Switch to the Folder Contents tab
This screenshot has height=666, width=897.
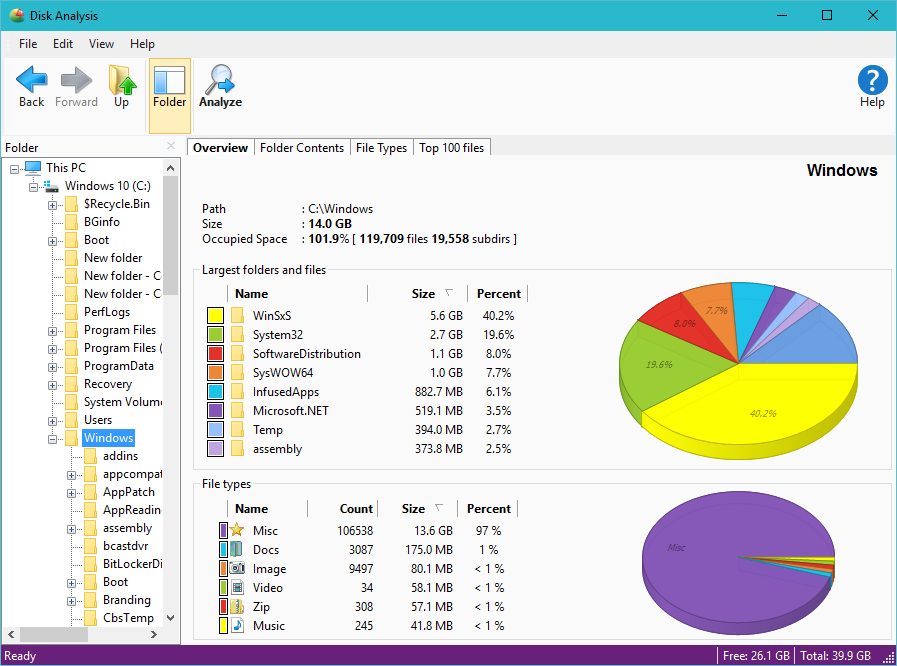(x=301, y=147)
